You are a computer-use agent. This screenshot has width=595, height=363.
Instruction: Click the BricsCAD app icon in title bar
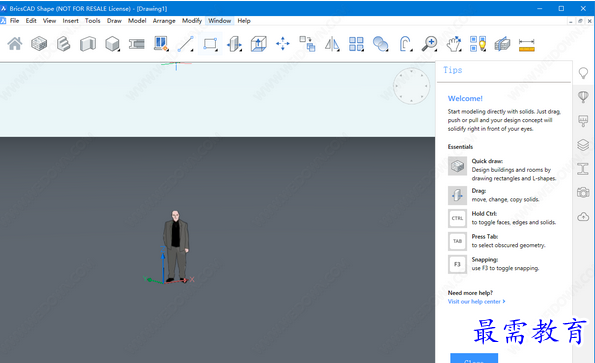click(3, 8)
